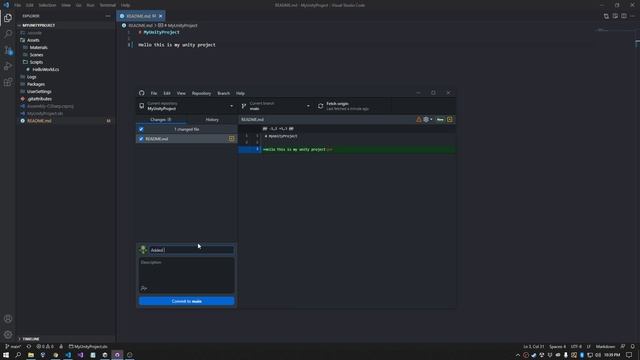
Task: Click the commit summary field containing 'Added'
Action: coord(191,250)
